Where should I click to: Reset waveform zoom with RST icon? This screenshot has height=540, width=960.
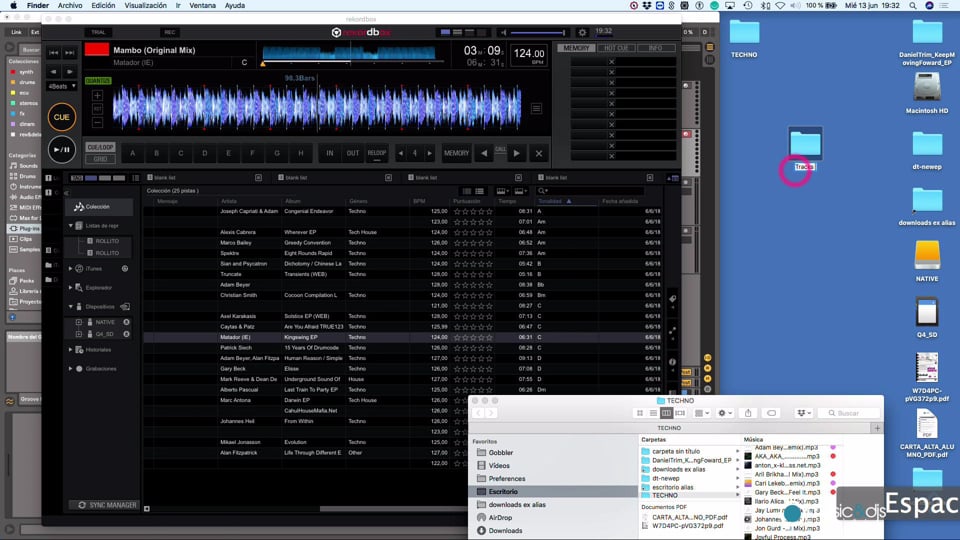pyautogui.click(x=97, y=109)
